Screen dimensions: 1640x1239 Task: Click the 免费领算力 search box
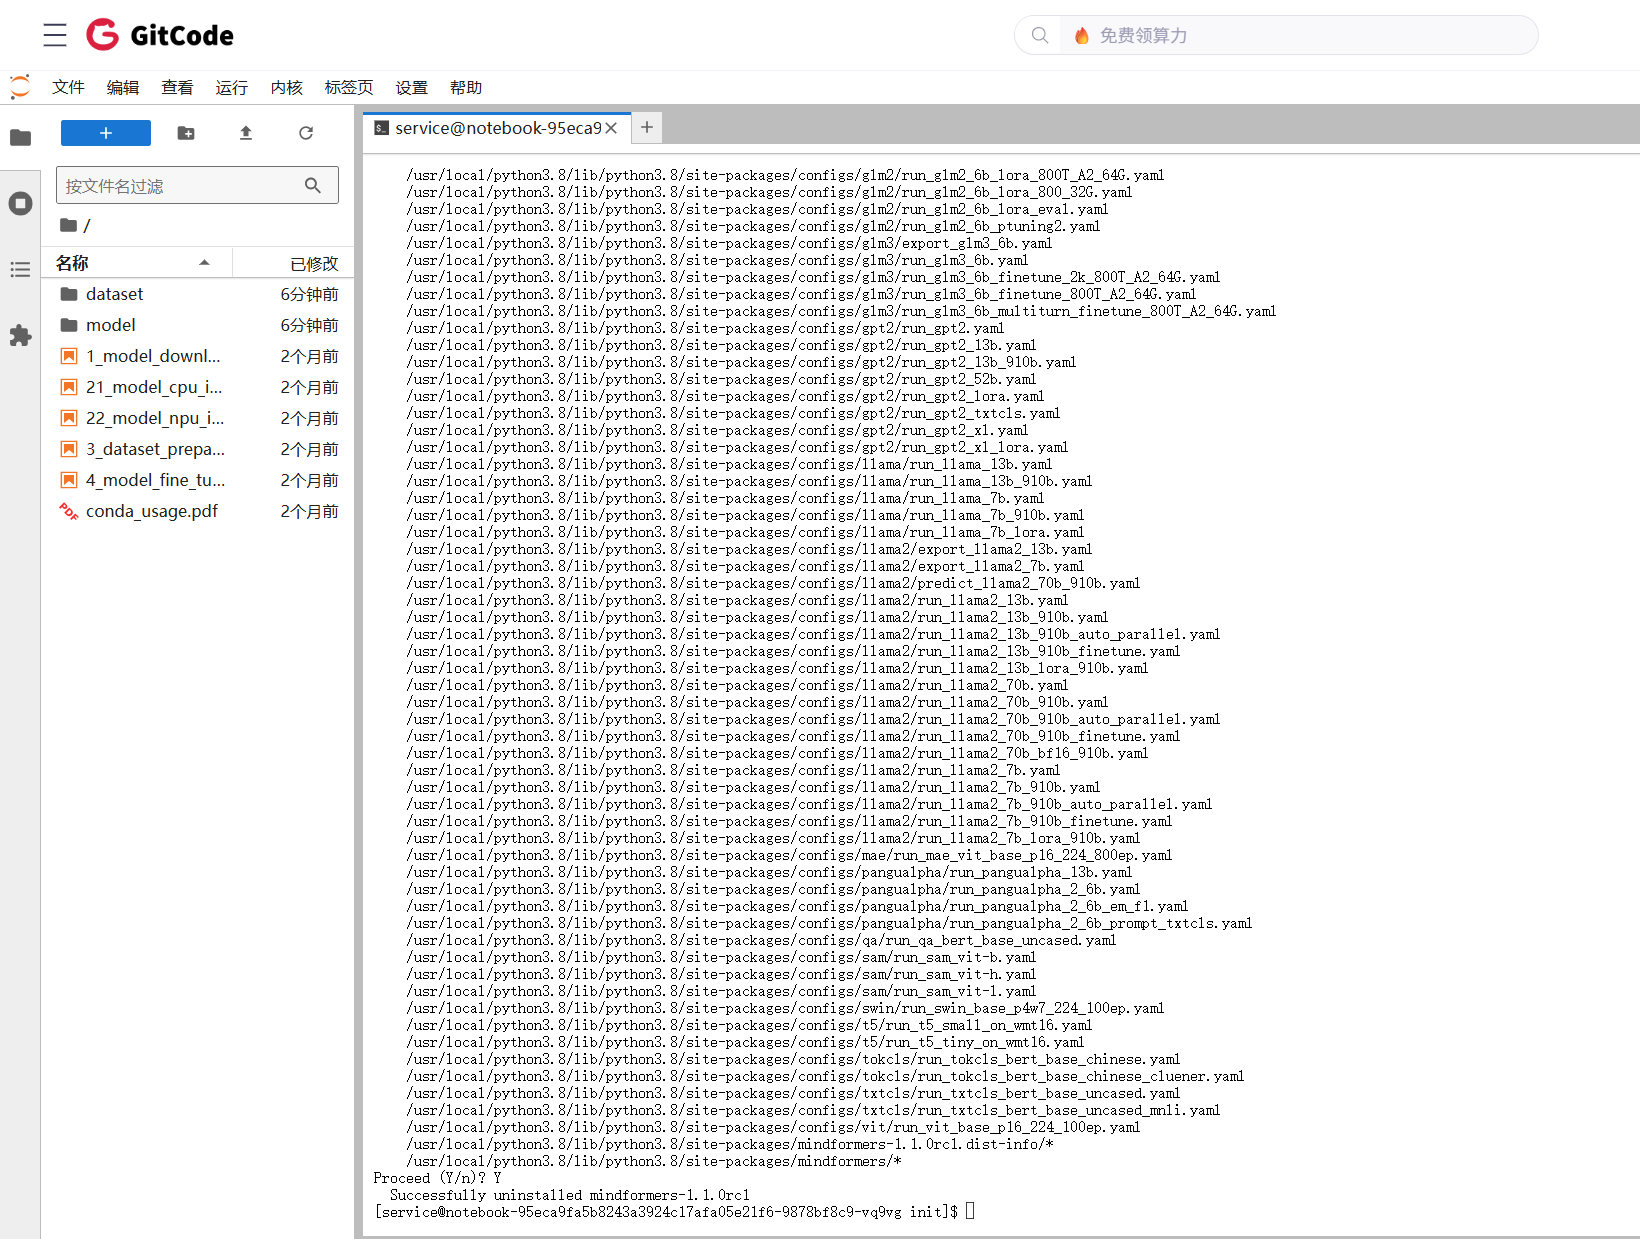(1300, 35)
